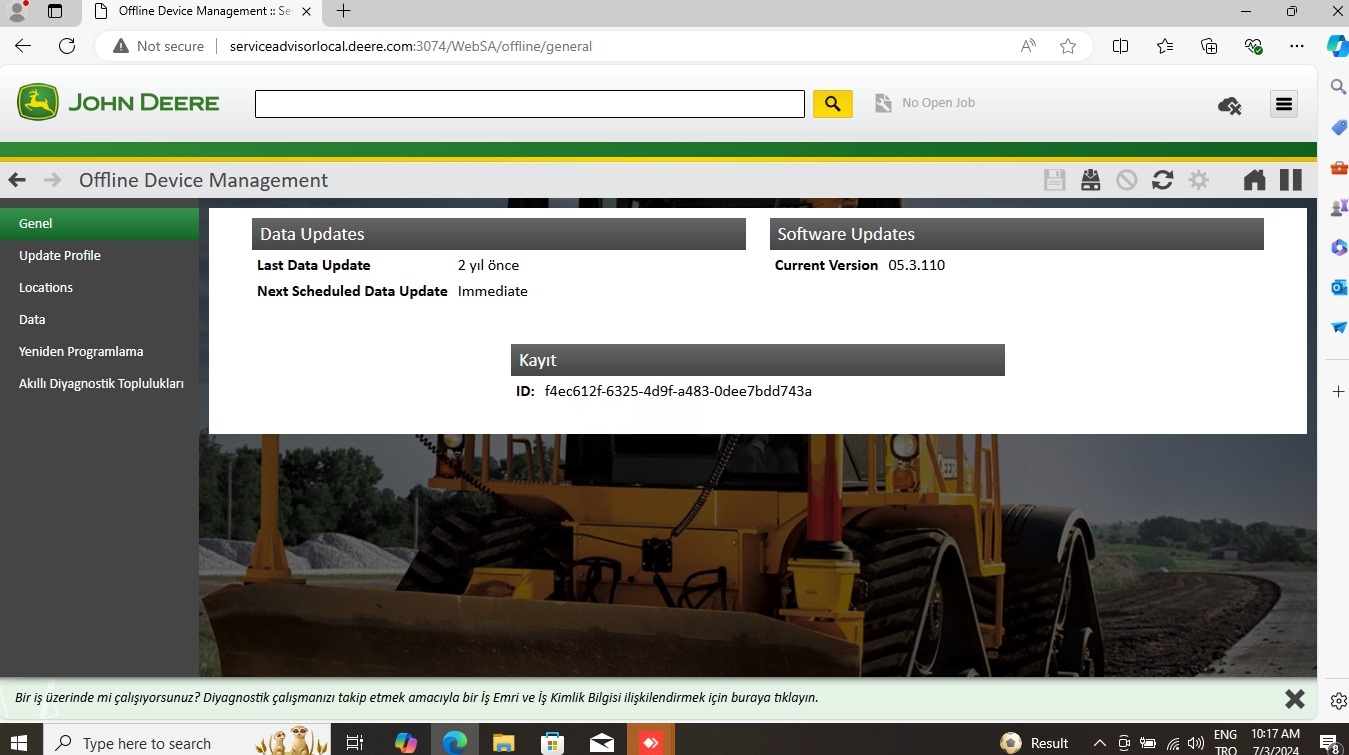Open Locations in the sidebar
1349x755 pixels.
coord(46,288)
